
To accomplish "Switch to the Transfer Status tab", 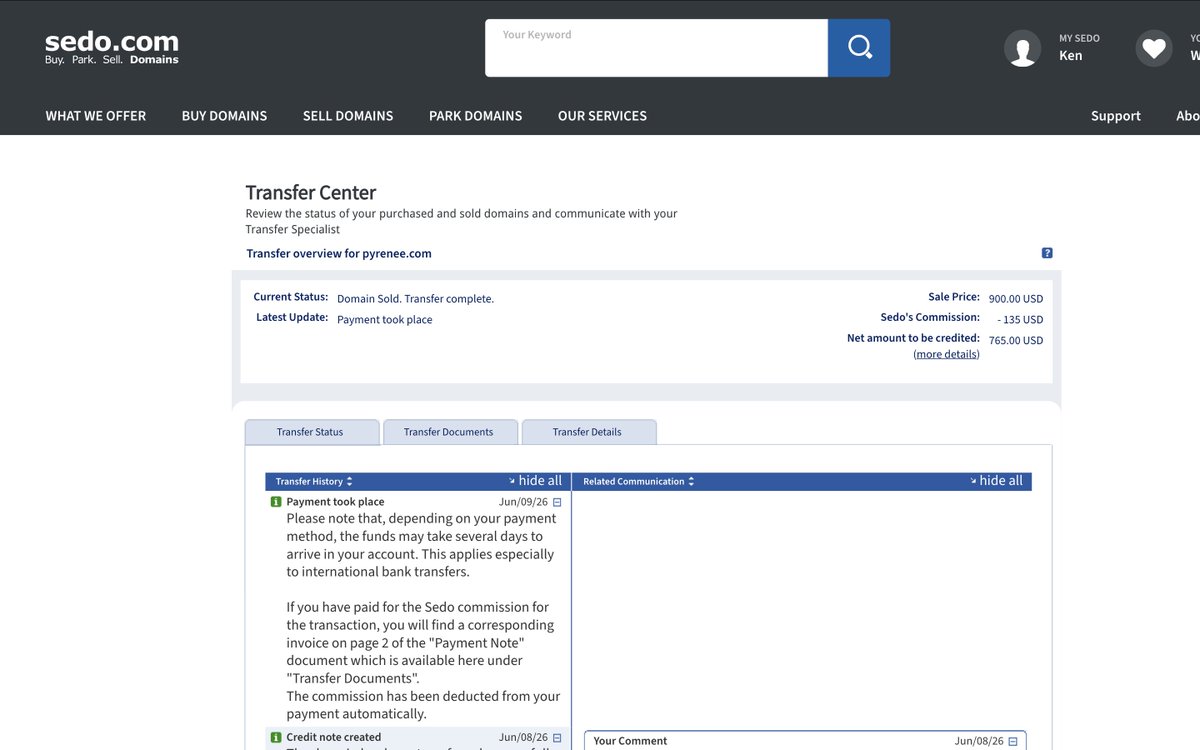I will pyautogui.click(x=311, y=432).
